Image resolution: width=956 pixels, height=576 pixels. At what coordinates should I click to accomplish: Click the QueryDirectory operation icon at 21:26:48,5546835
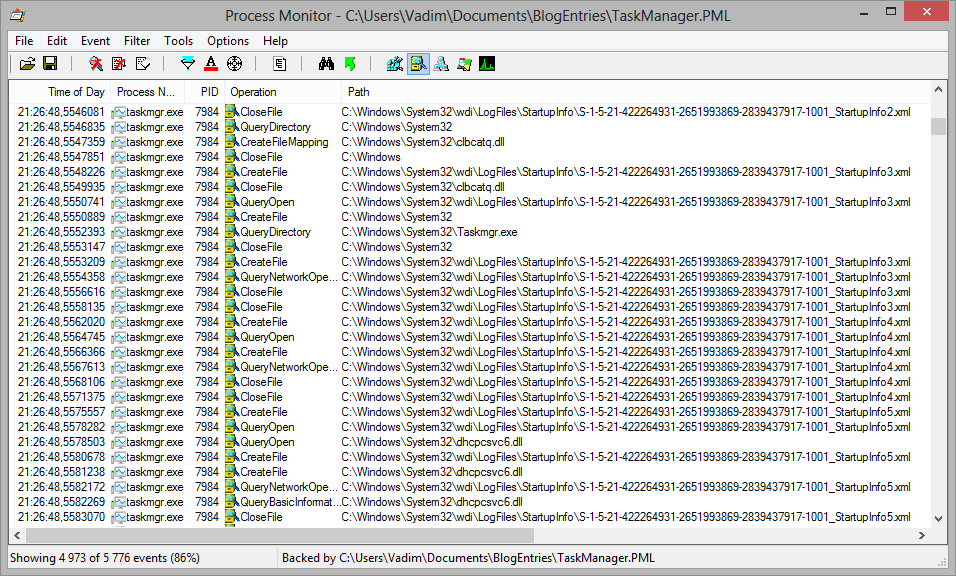coord(232,127)
